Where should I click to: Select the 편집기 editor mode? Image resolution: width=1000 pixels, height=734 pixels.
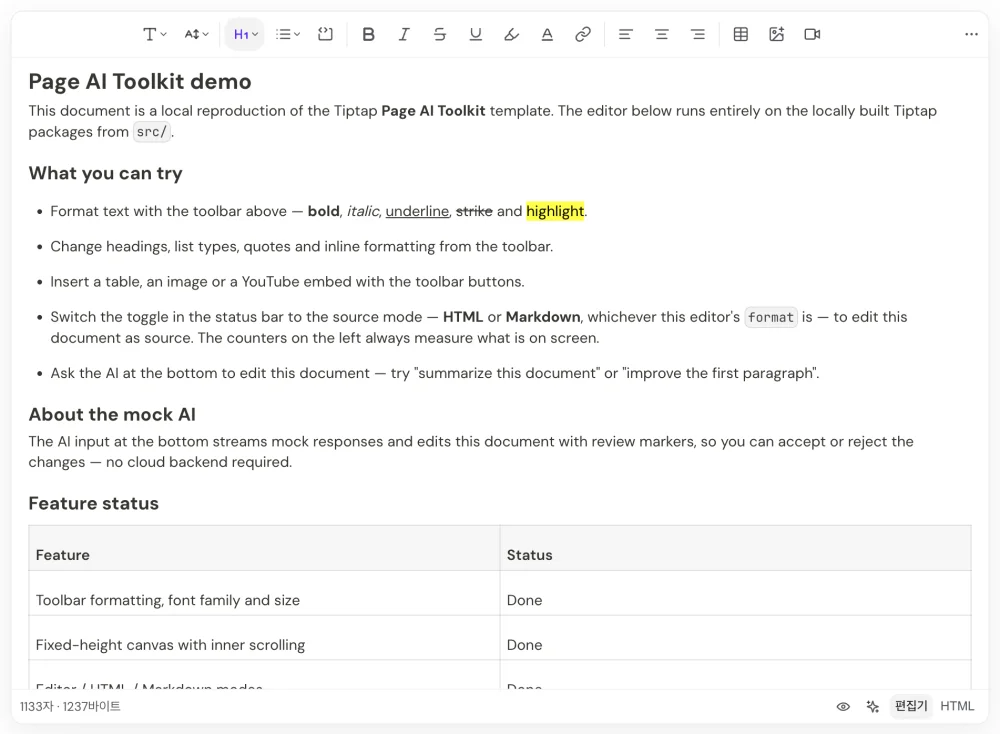[x=911, y=707]
